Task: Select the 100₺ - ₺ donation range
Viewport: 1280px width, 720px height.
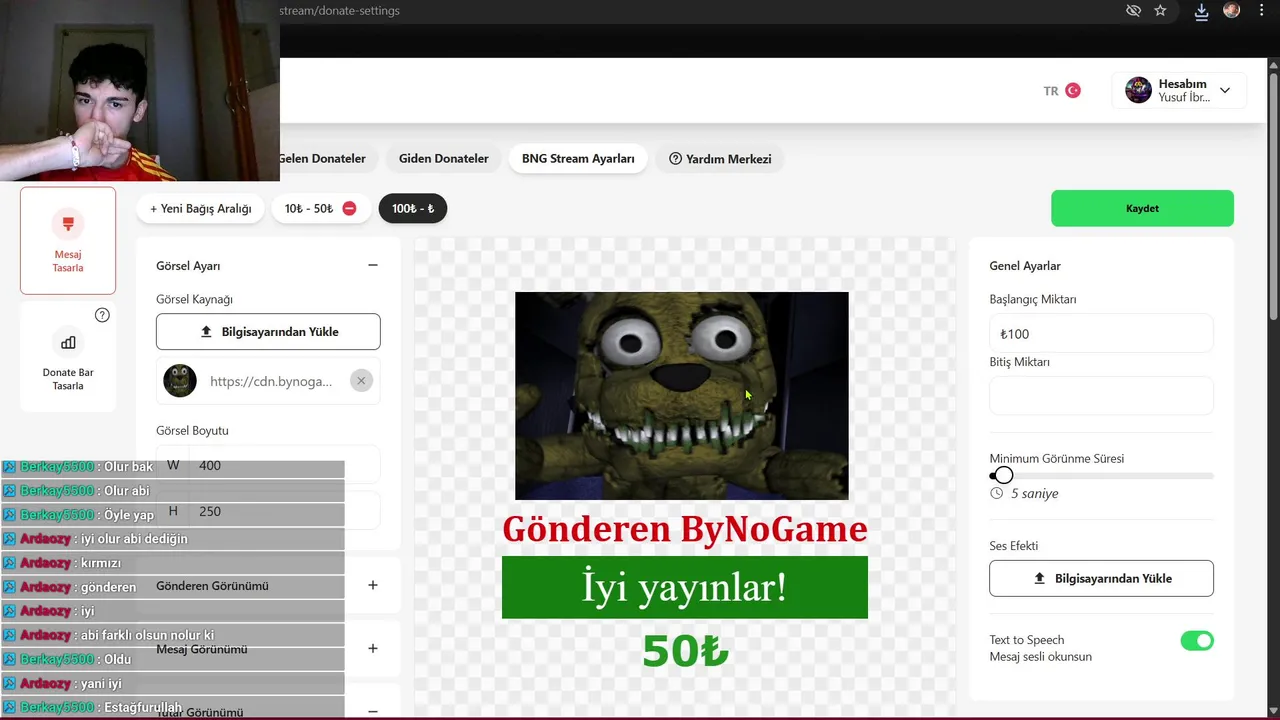Action: click(x=413, y=208)
